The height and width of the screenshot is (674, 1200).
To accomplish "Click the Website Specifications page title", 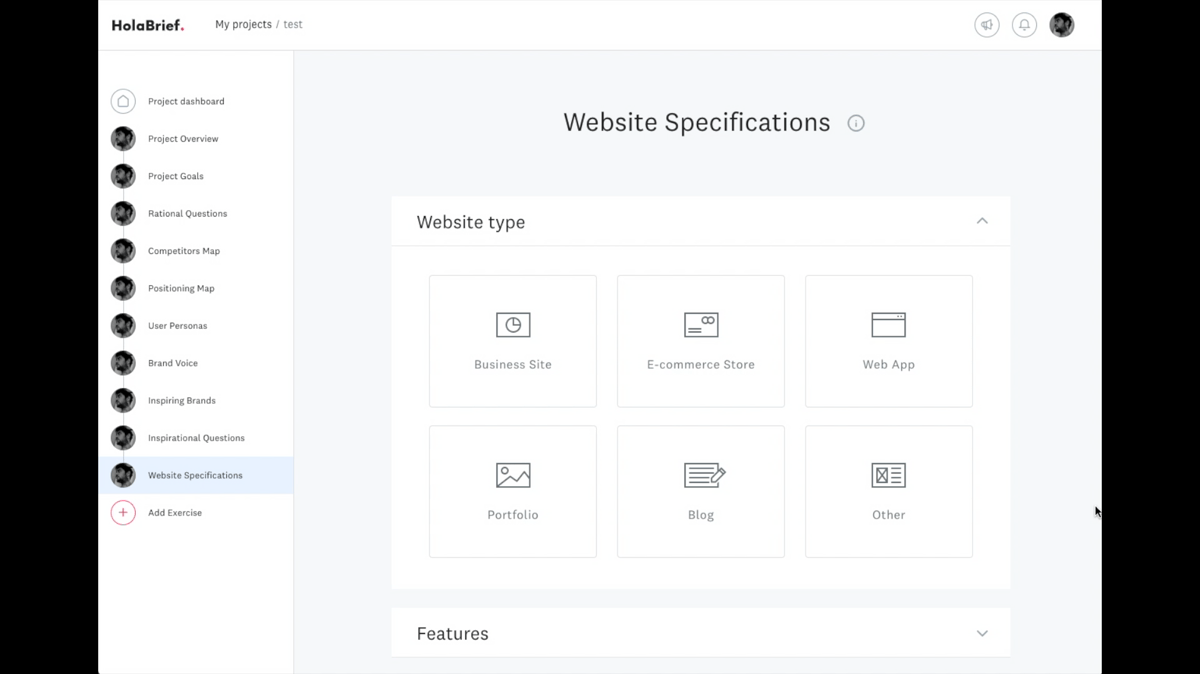I will click(697, 122).
